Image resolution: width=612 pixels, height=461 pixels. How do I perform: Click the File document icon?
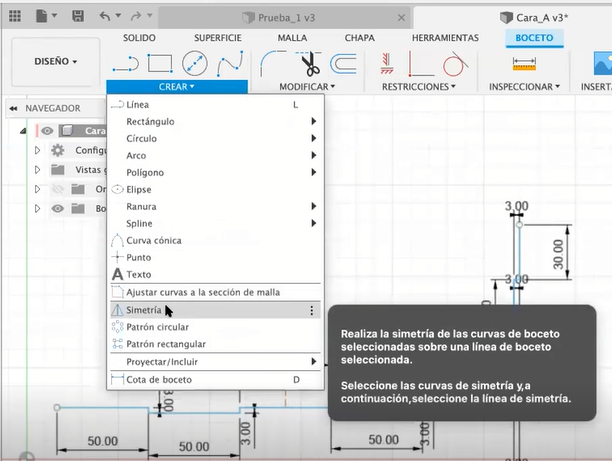coord(41,16)
